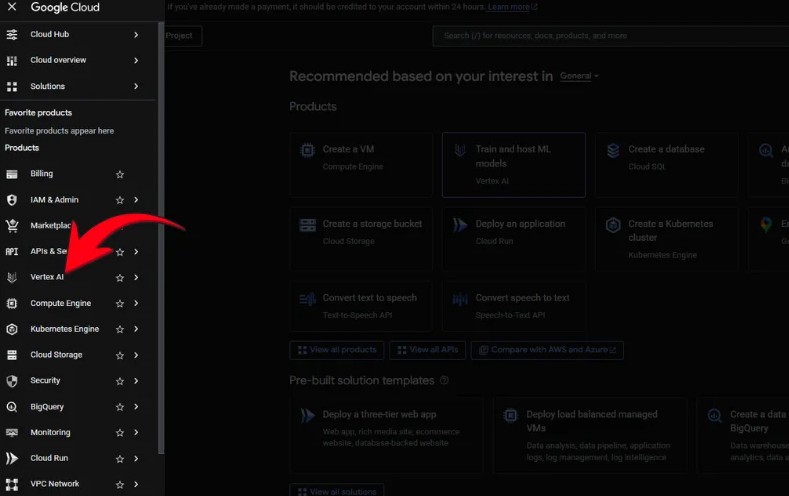Star Vertex AI as favorite product

coord(120,278)
